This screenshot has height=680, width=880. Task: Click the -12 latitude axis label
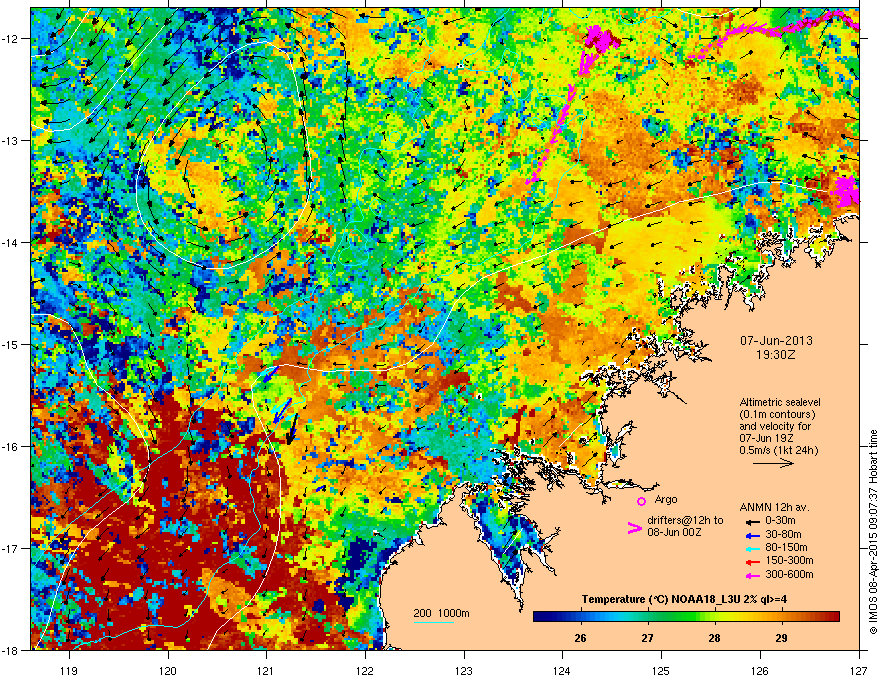click(11, 39)
